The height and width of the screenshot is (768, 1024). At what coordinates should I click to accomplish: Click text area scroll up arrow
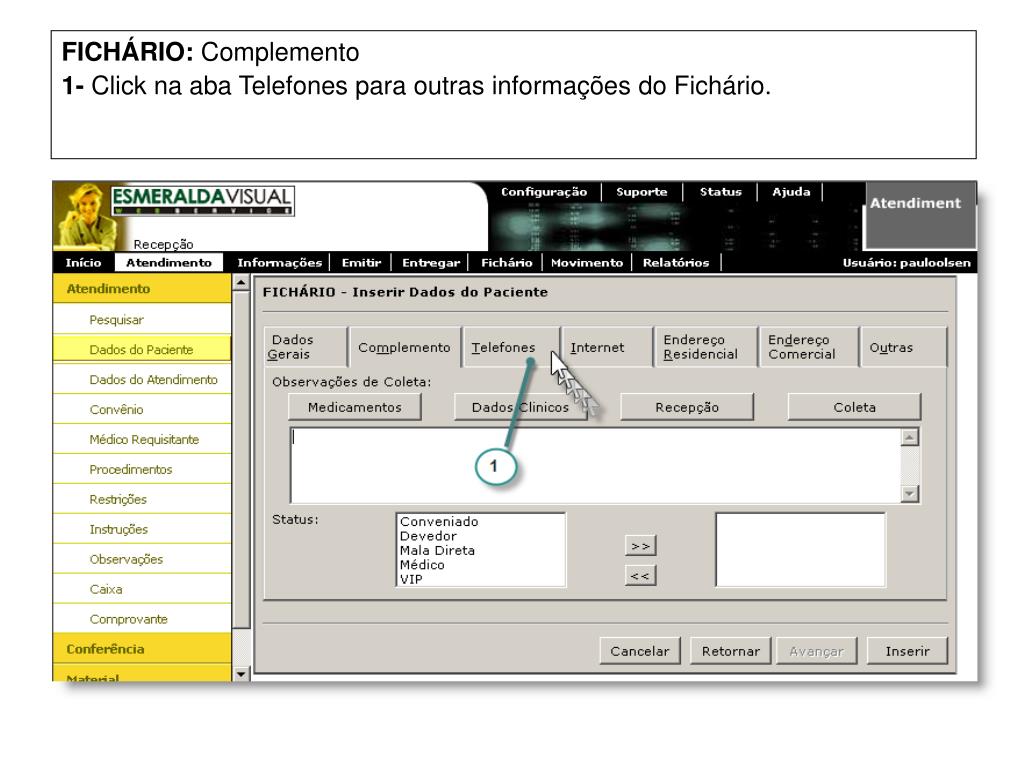(910, 437)
